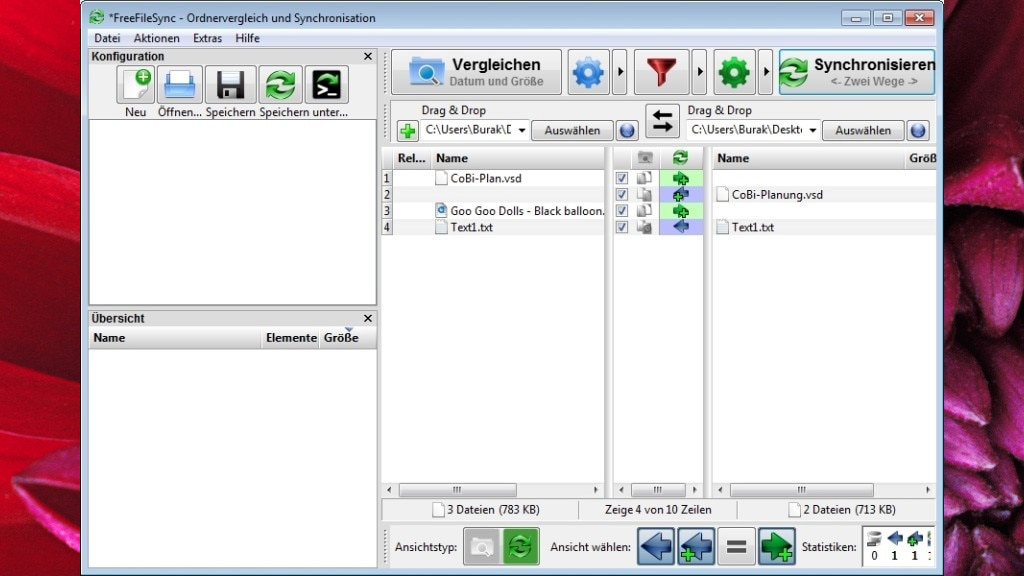Image resolution: width=1024 pixels, height=576 pixels.
Task: Click Rel... column header
Action: pos(411,158)
